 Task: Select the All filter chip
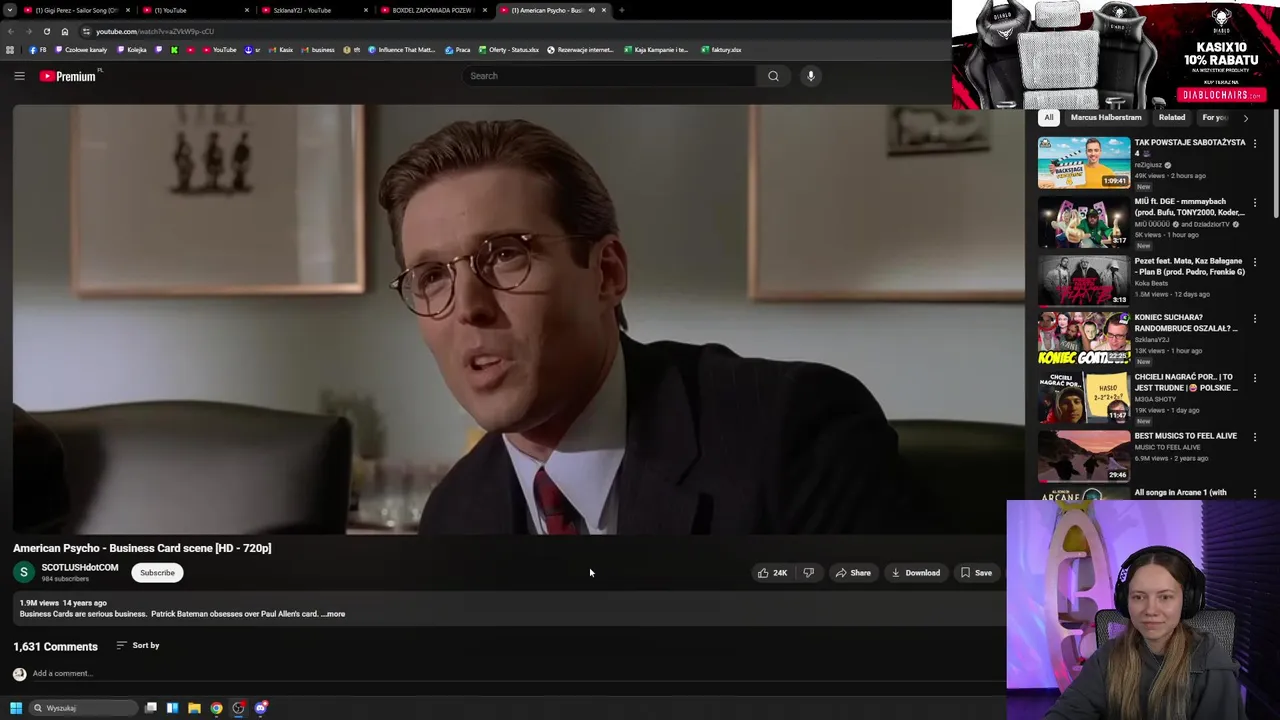pos(1049,117)
